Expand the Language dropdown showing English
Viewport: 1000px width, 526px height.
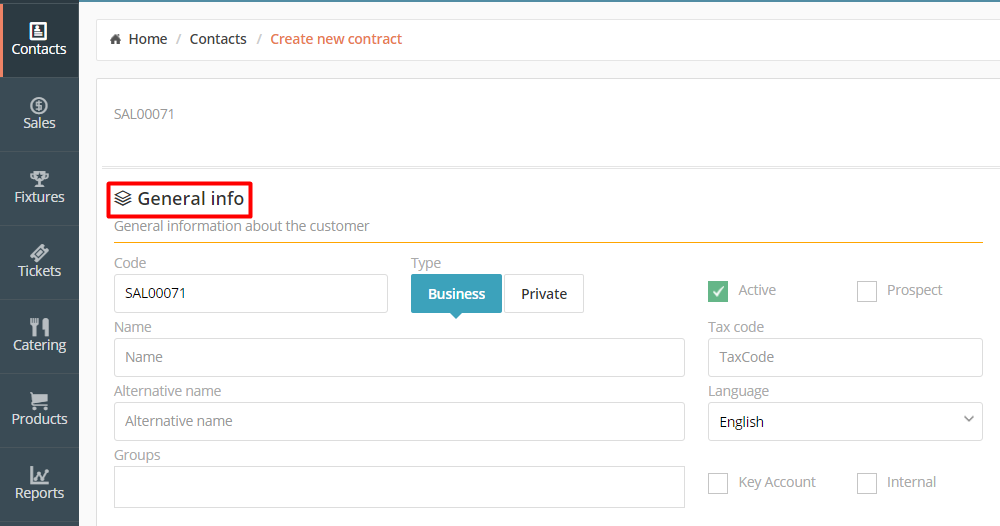click(x=845, y=421)
